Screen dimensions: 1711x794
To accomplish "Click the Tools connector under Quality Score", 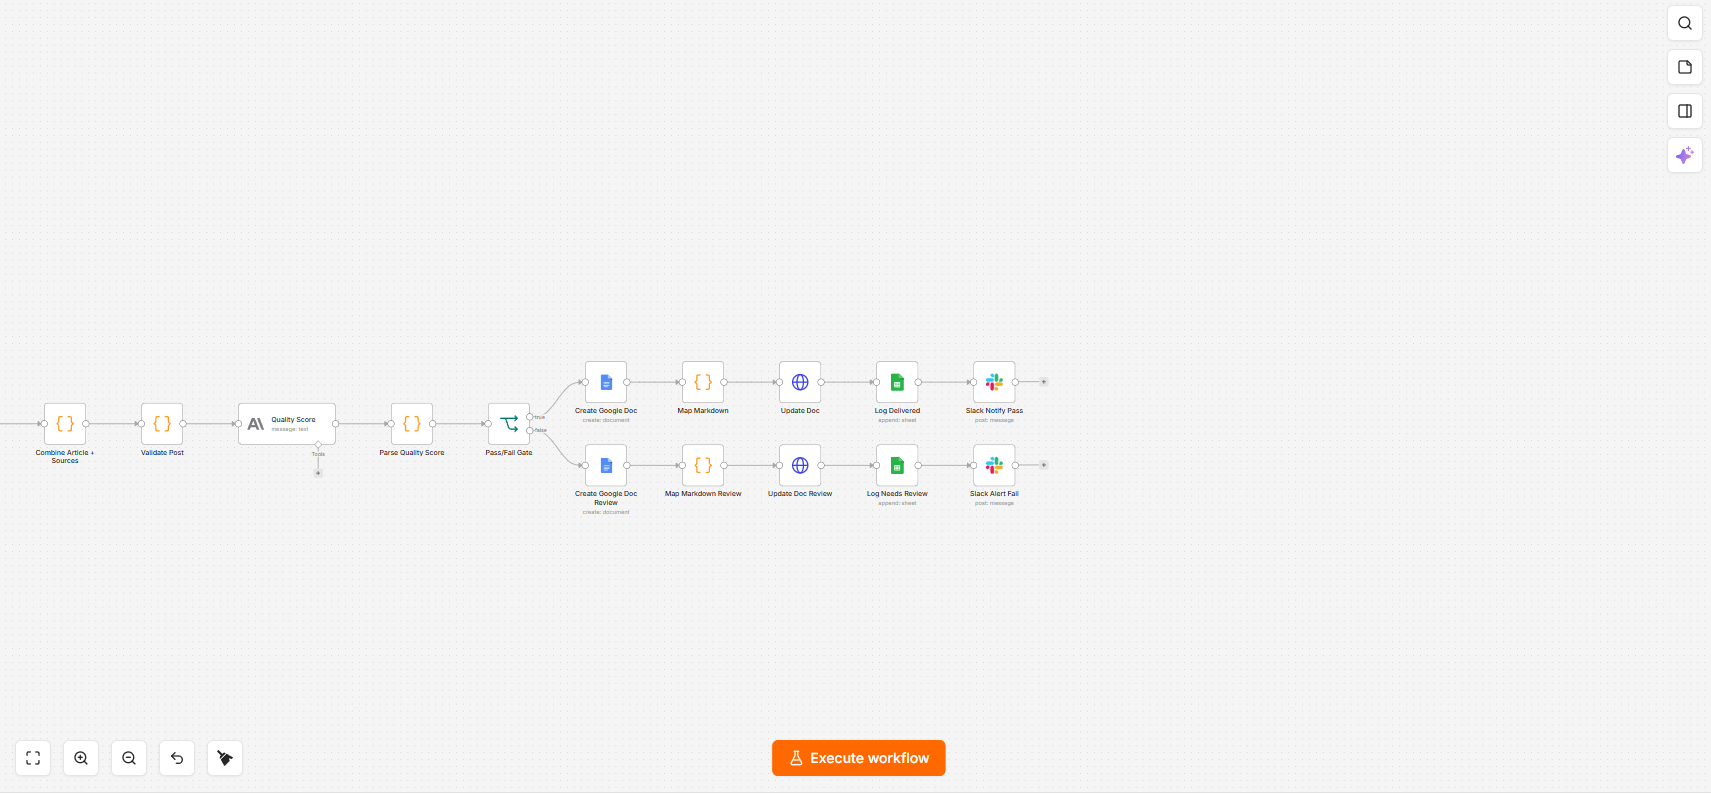I will coord(318,445).
